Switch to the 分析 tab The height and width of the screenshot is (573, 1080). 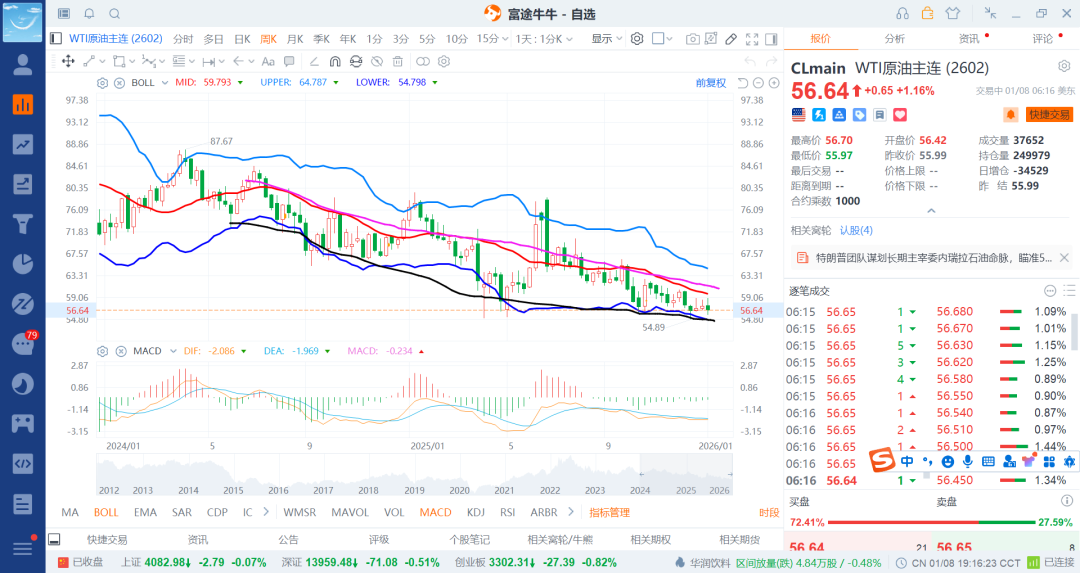(x=894, y=39)
